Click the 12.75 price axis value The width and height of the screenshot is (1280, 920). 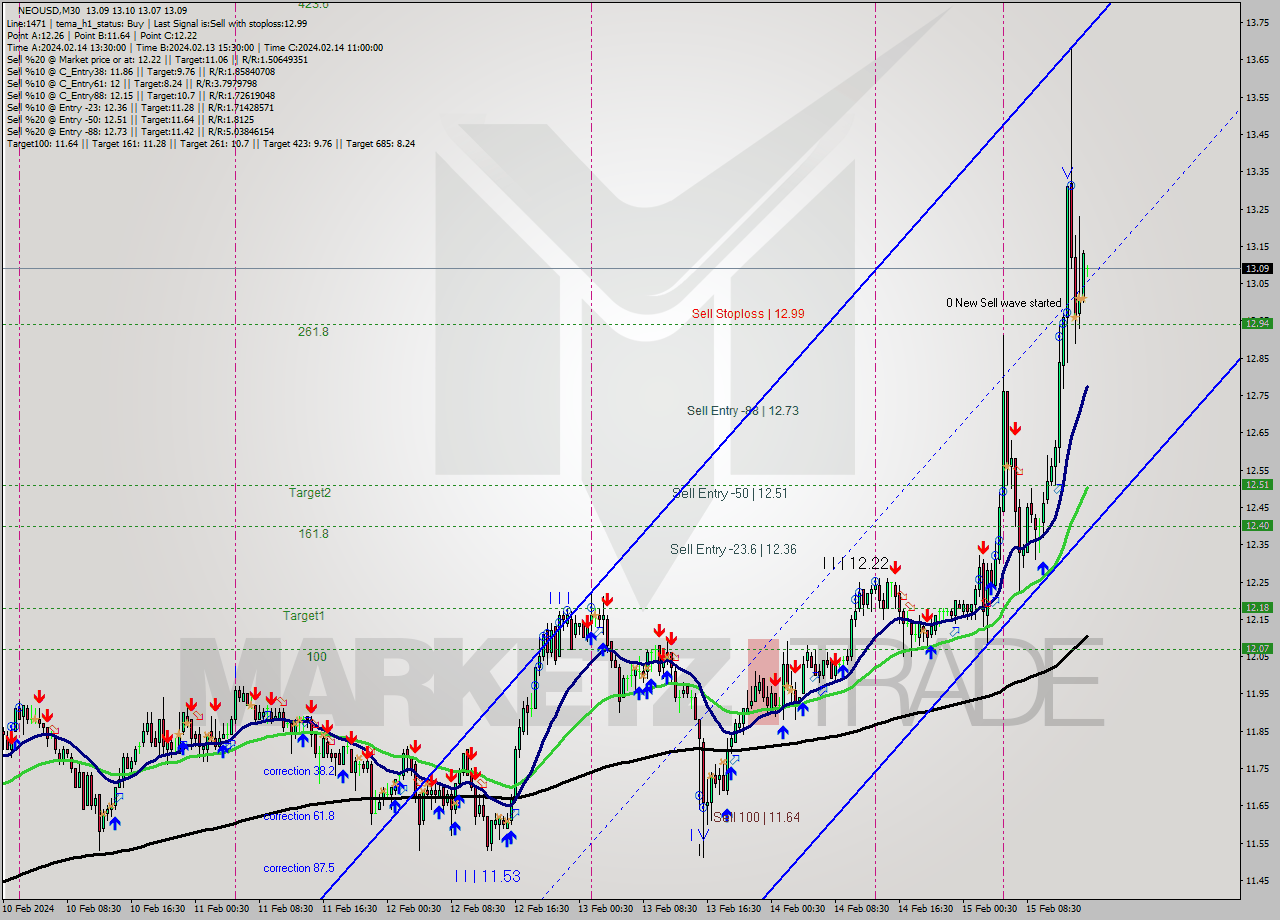click(x=1257, y=396)
